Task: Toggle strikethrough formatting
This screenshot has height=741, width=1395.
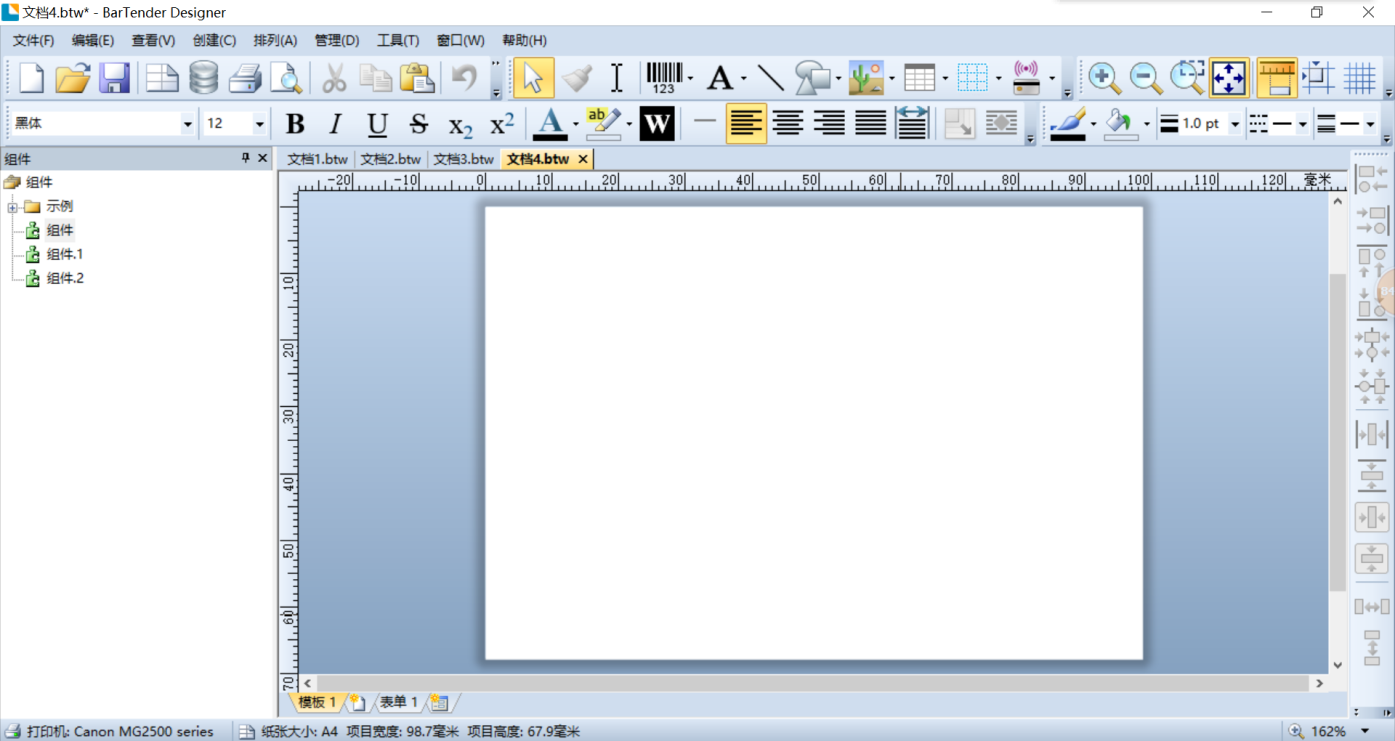Action: click(419, 124)
